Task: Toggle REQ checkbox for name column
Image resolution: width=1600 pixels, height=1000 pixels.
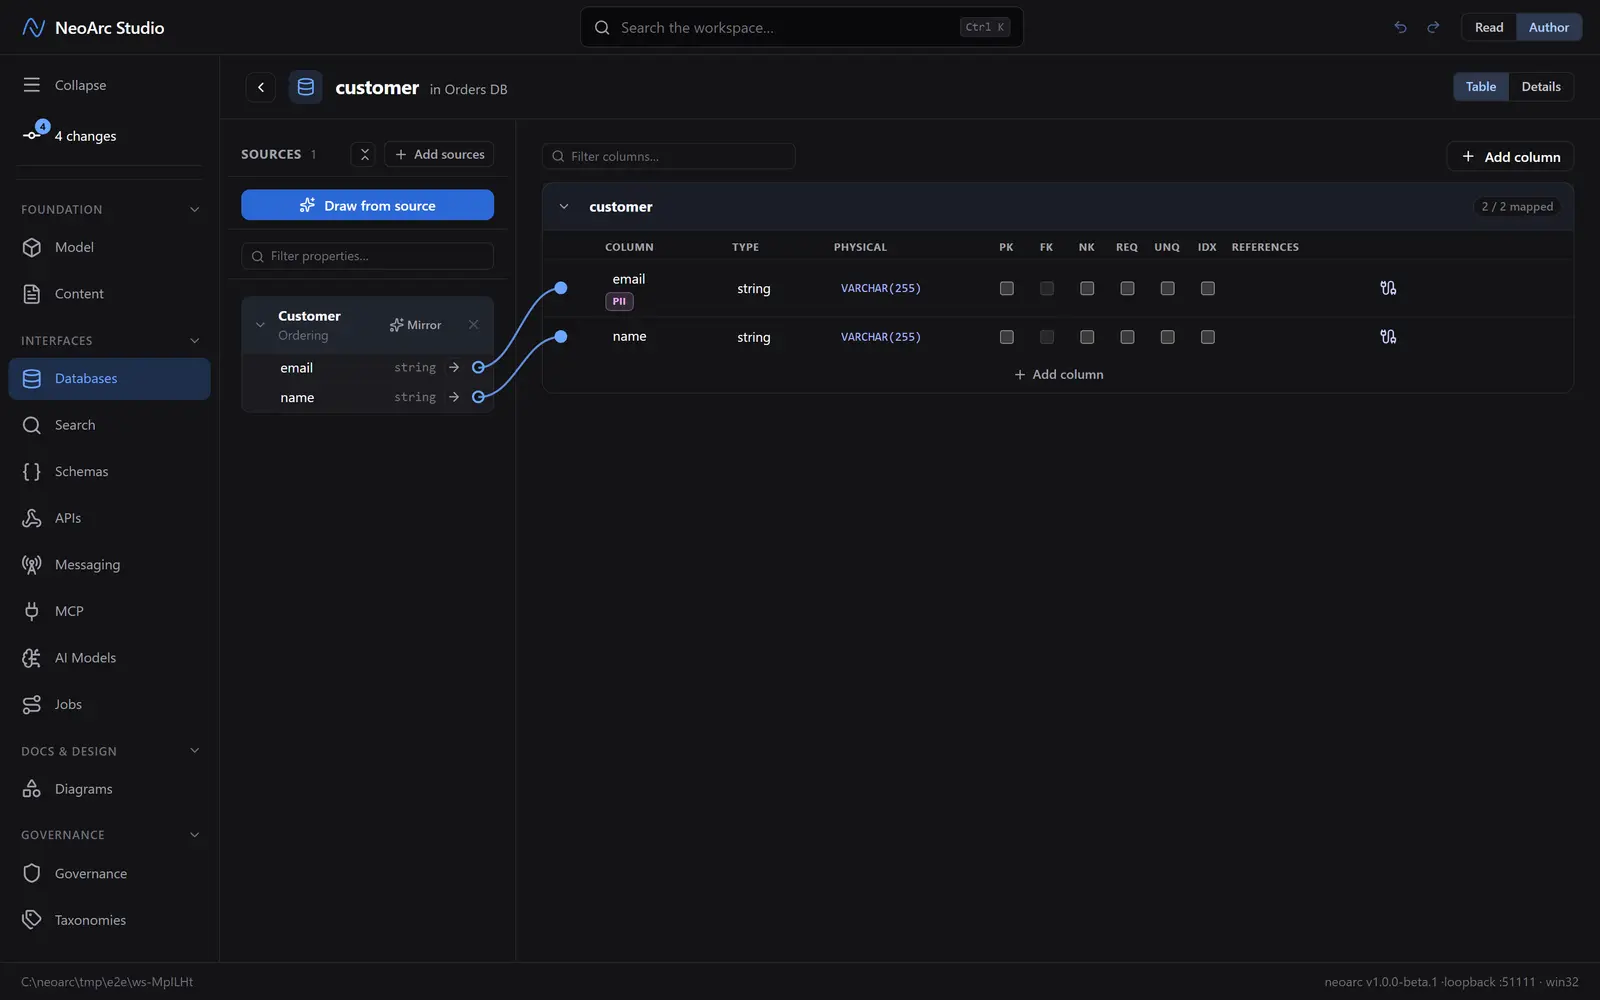Action: click(1127, 337)
